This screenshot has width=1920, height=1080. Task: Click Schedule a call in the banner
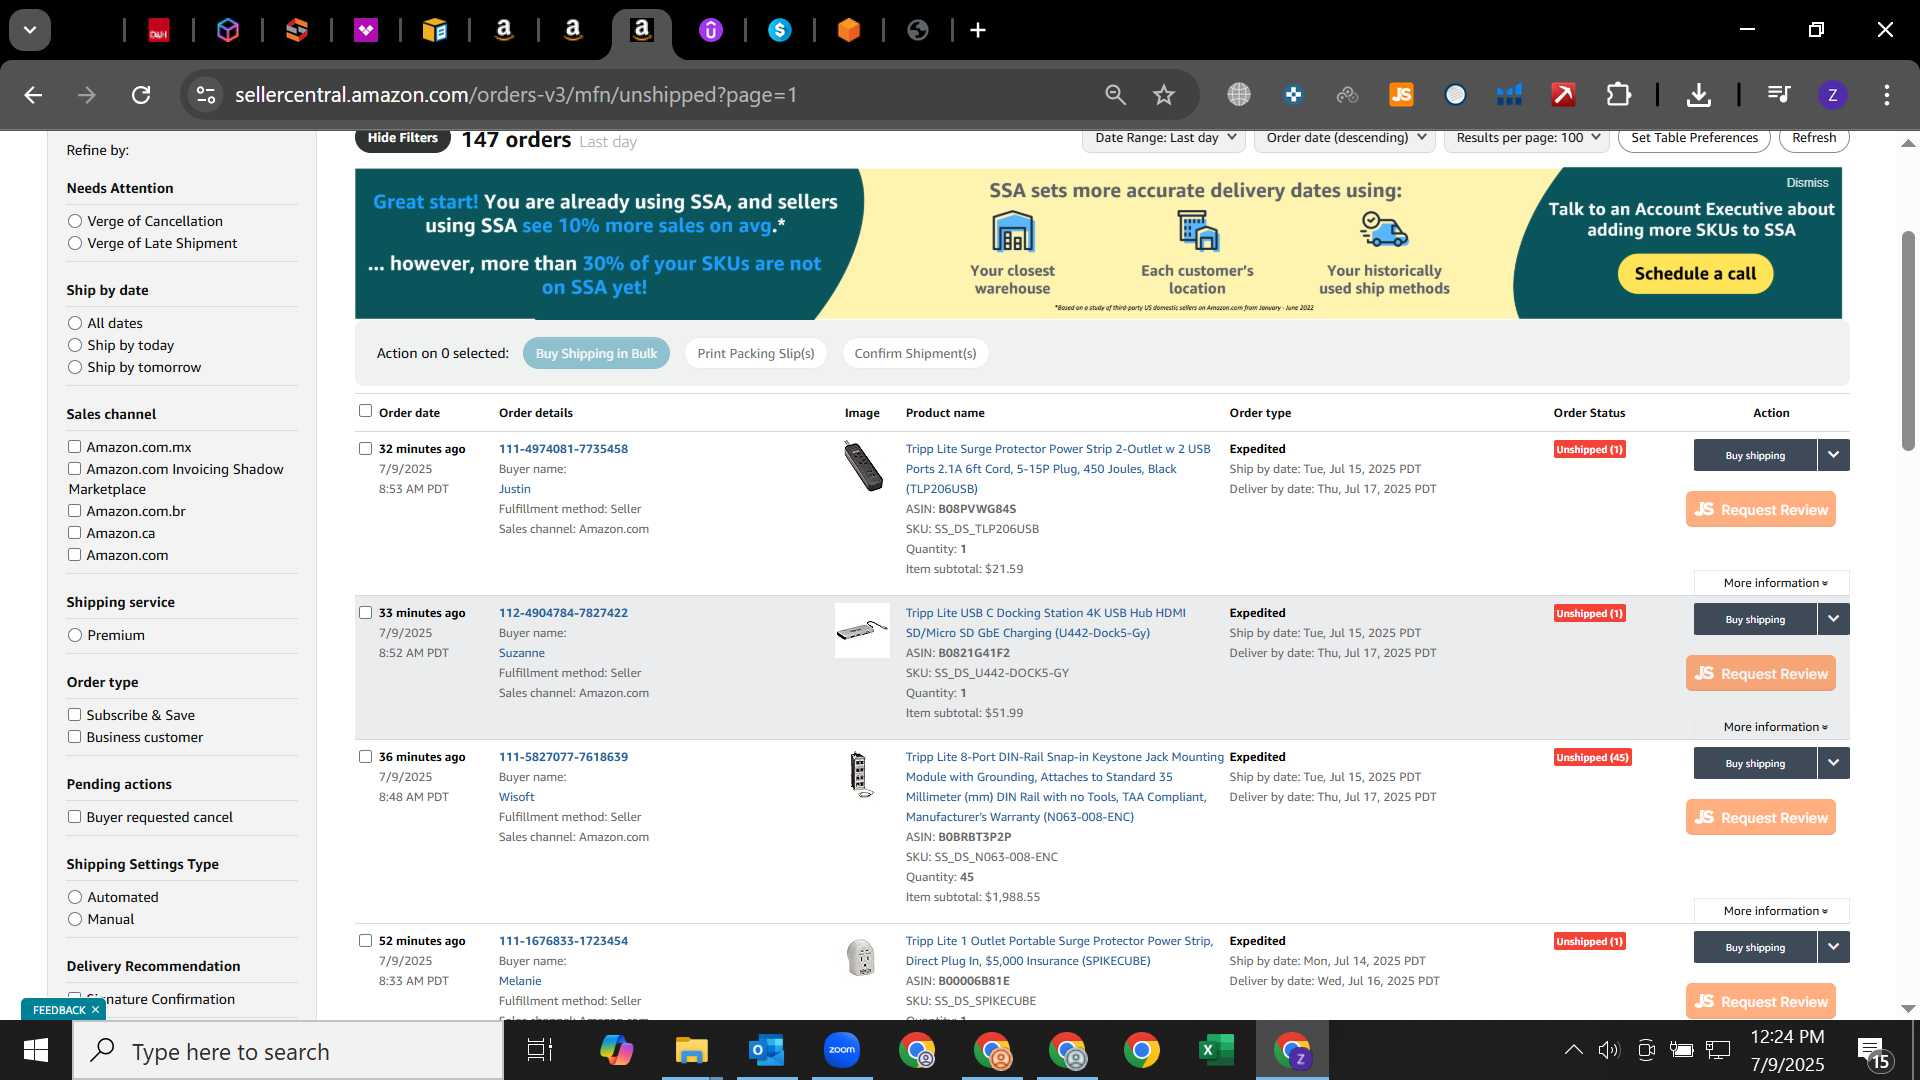[x=1695, y=274]
